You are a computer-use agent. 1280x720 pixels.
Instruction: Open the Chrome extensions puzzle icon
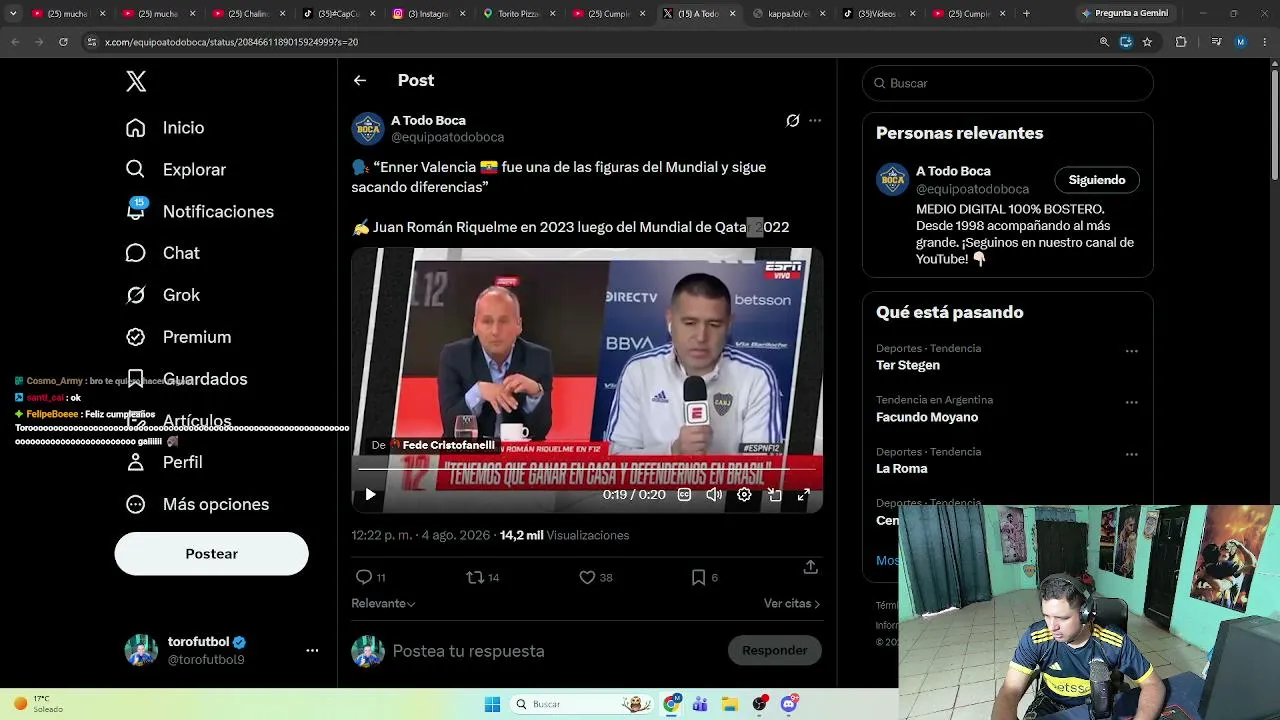pos(1181,42)
